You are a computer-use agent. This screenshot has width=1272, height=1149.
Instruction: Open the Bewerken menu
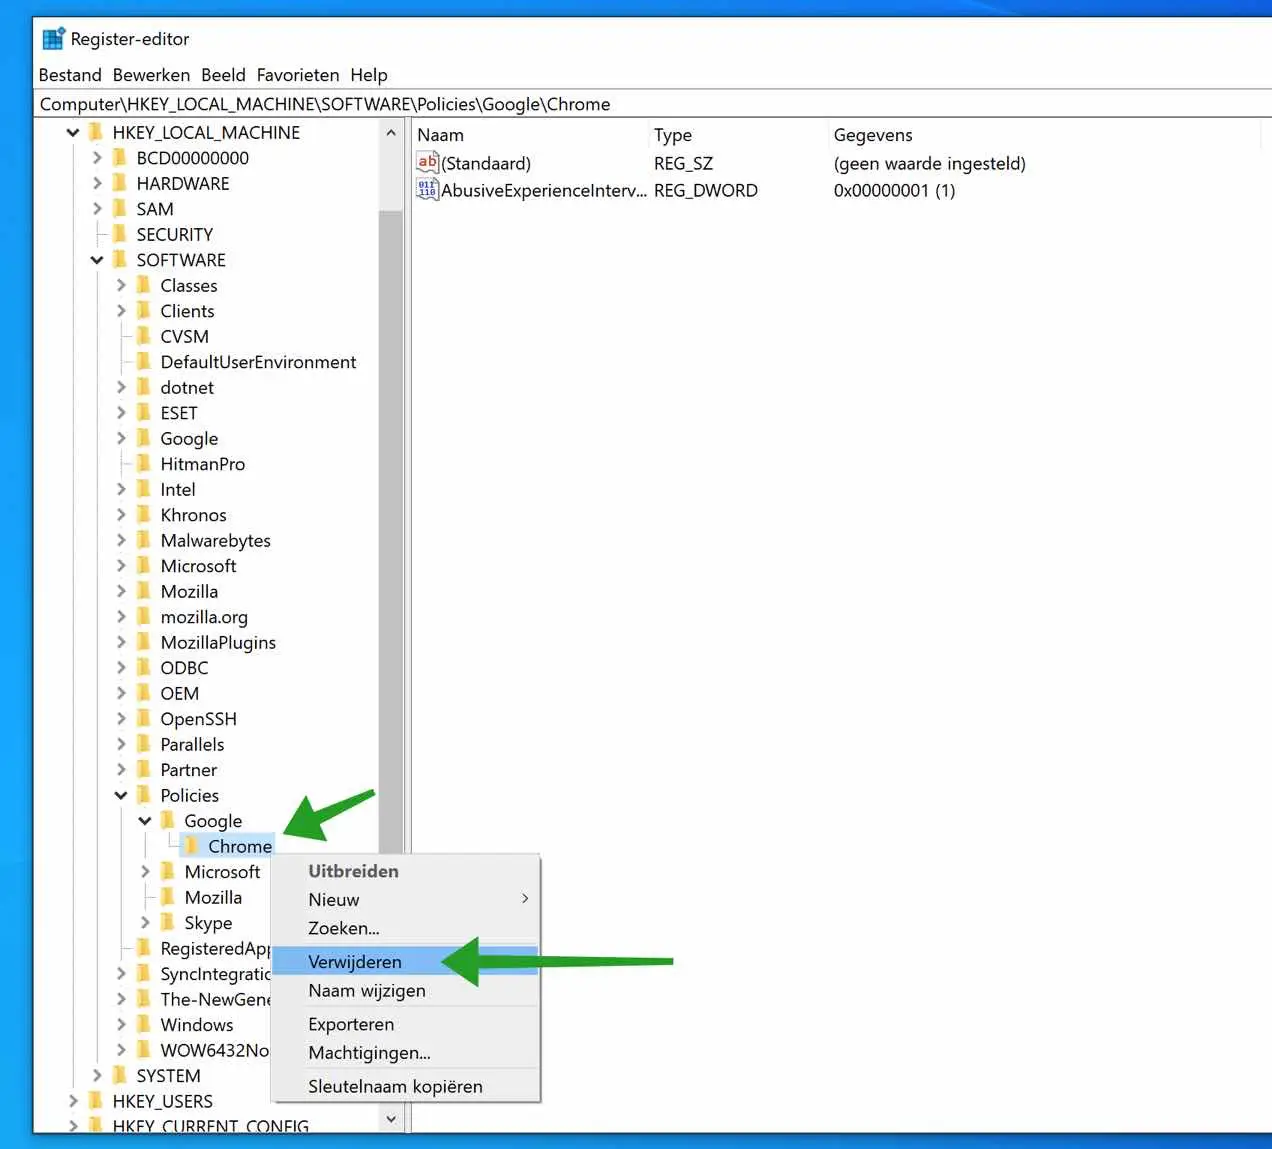tap(151, 75)
